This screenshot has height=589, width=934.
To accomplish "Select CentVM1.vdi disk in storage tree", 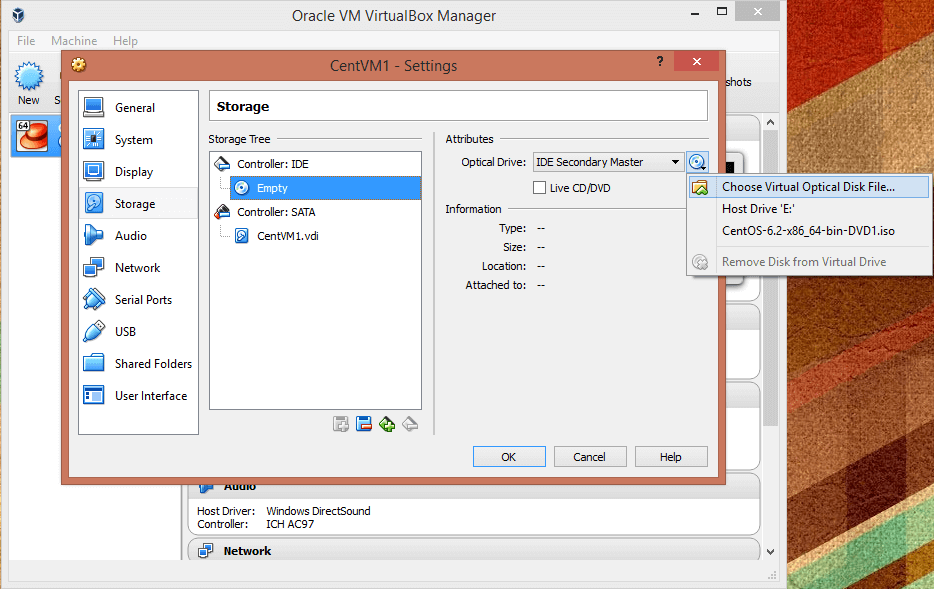I will pos(288,236).
